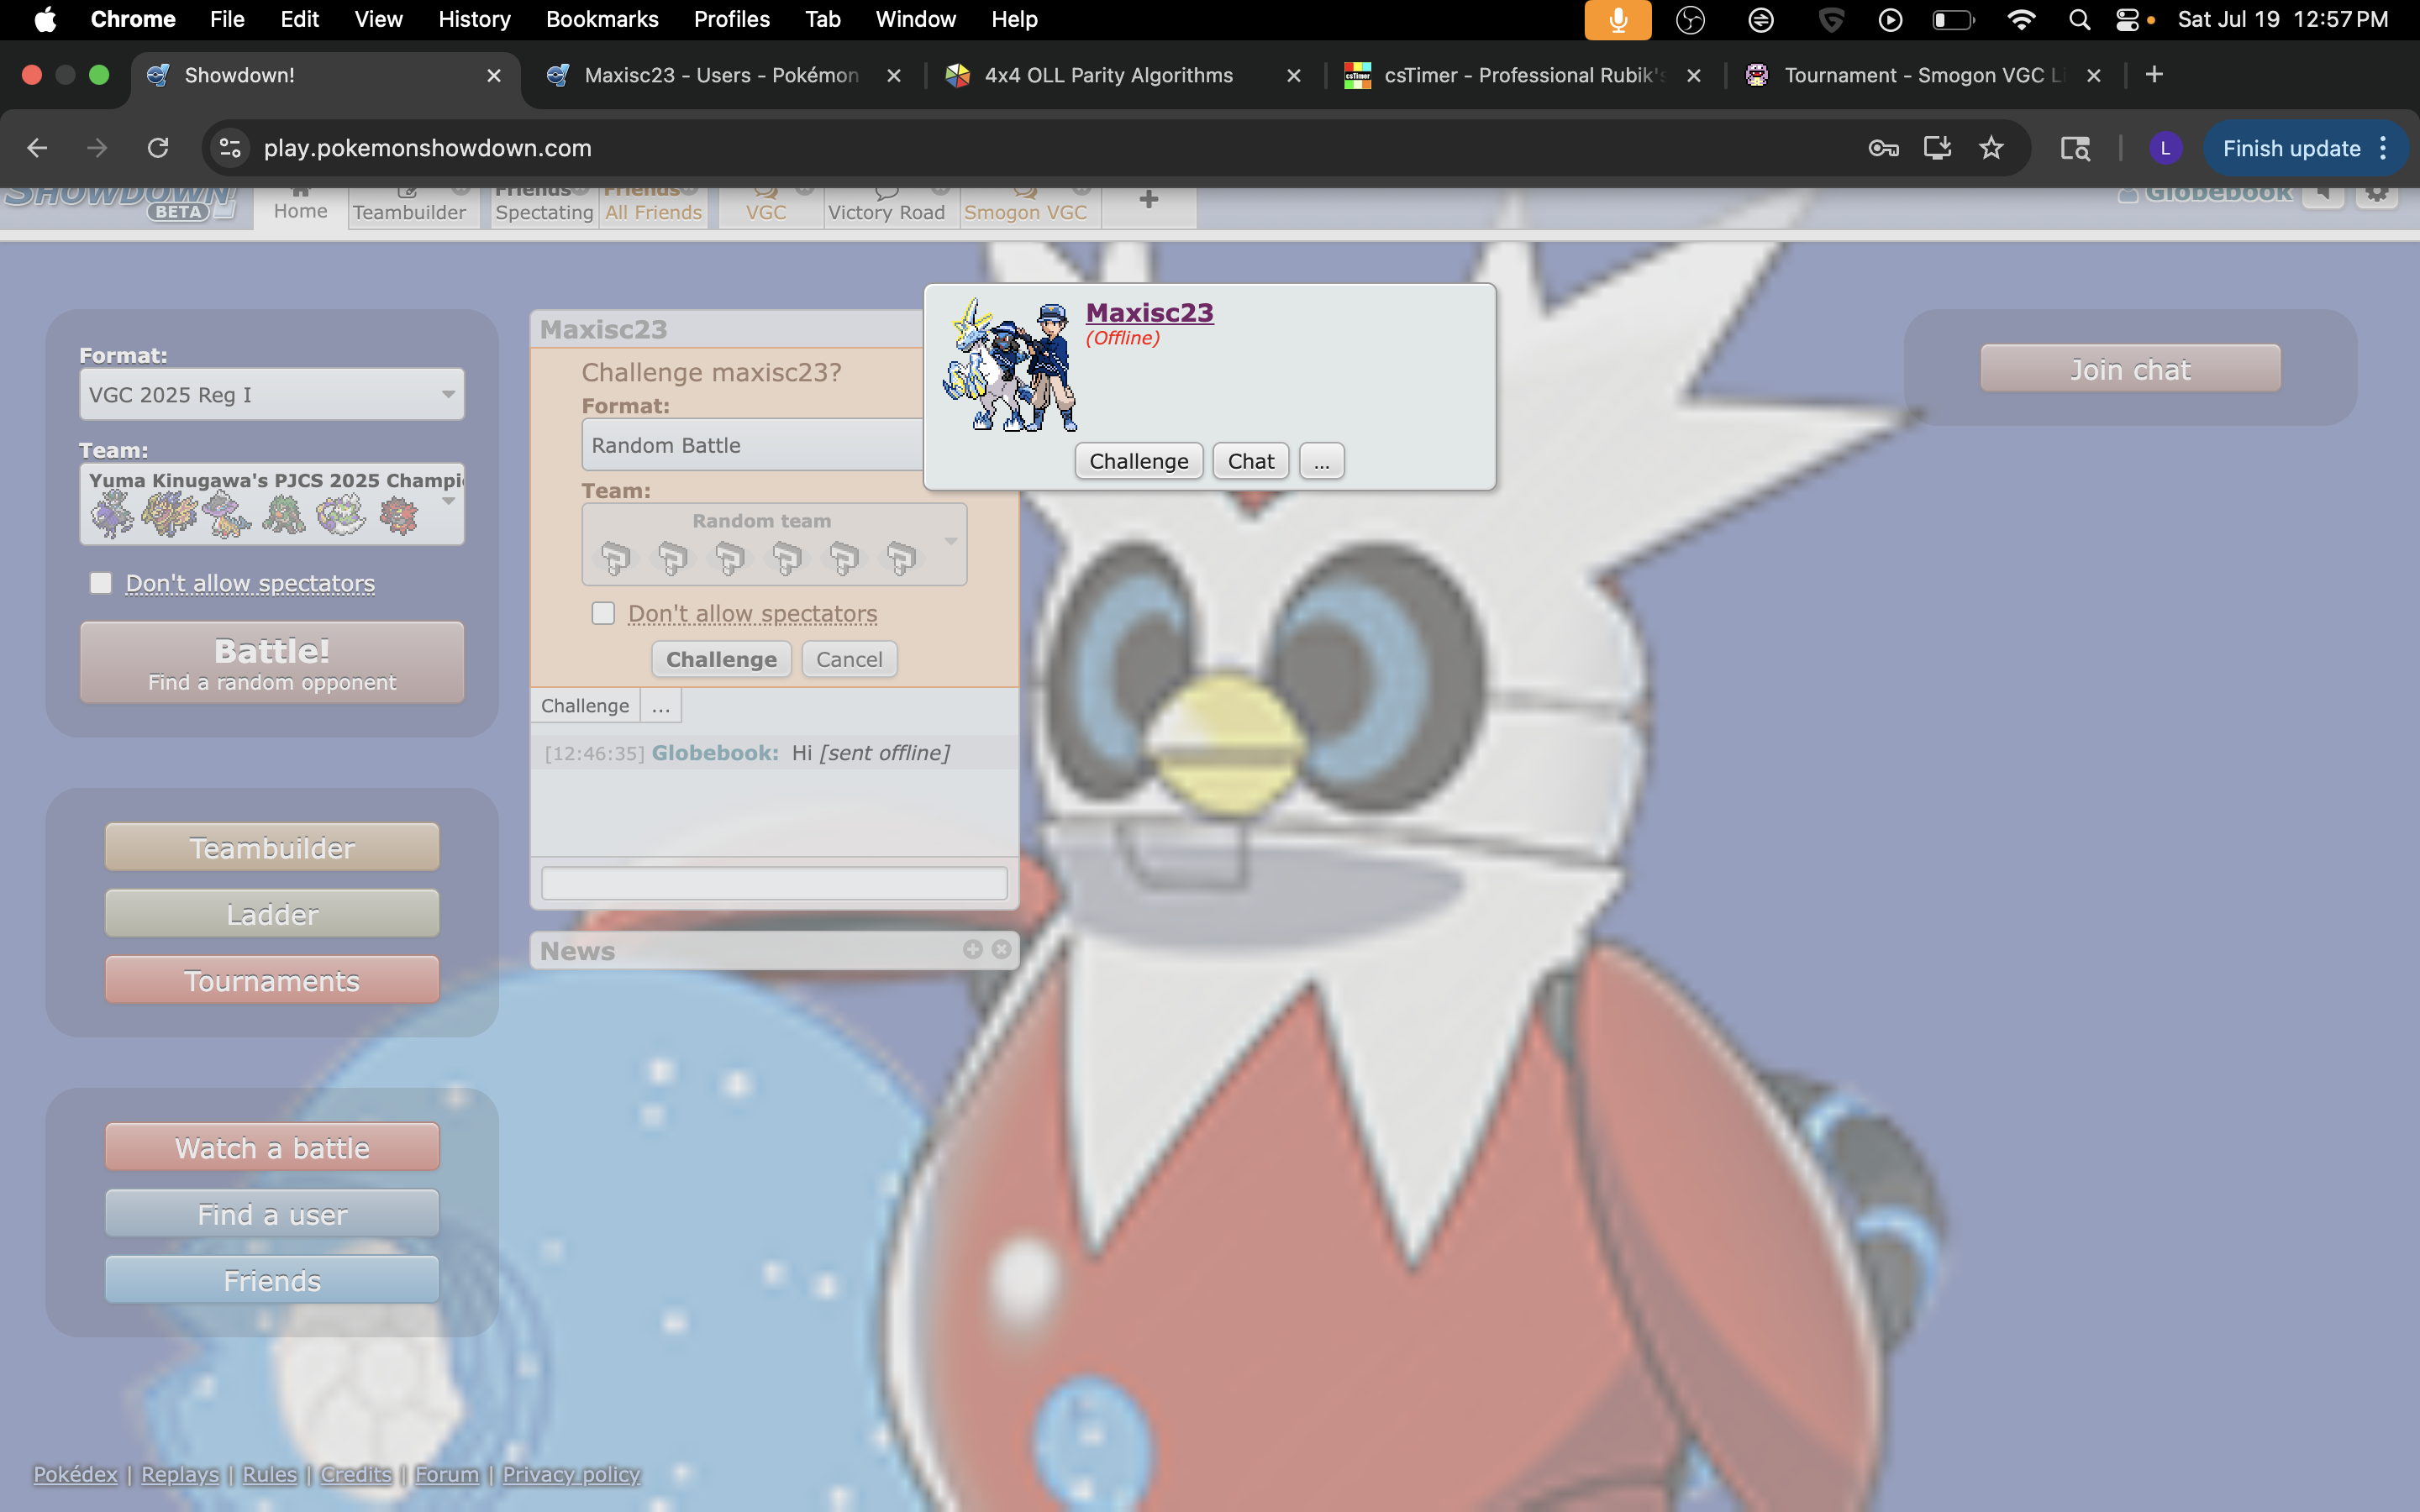This screenshot has width=2420, height=1512.
Task: Open the Pokédex footer link
Action: 75,1474
